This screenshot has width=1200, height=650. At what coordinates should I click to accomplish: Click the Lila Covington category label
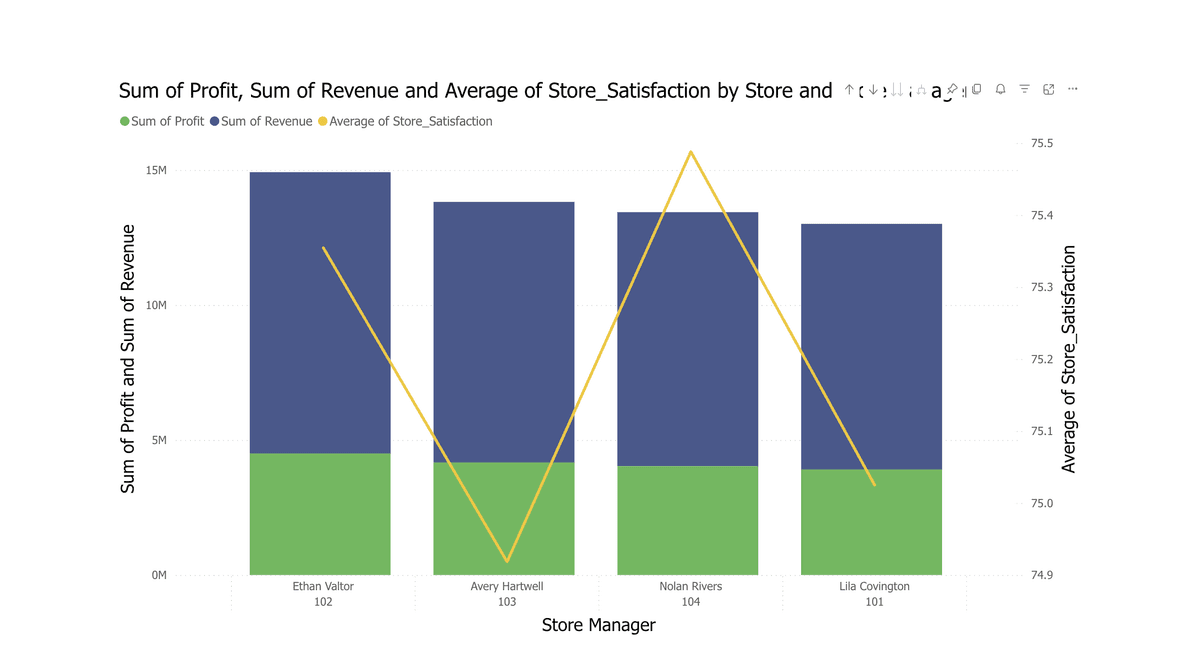pos(874,587)
